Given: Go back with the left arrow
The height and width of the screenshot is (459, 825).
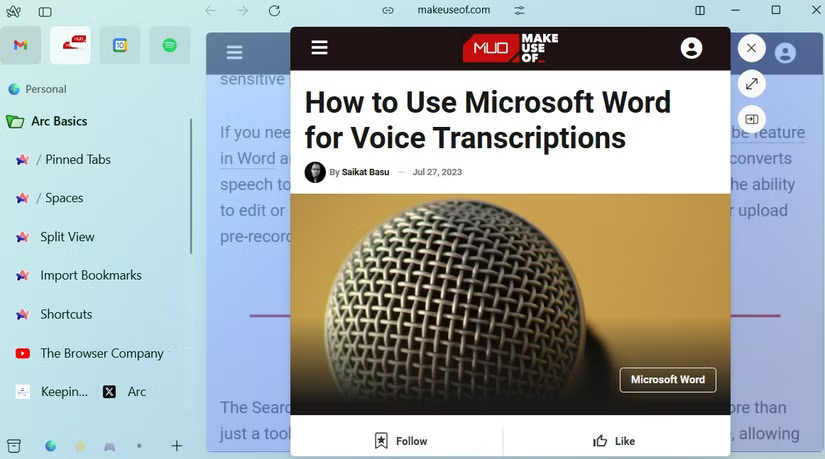Looking at the screenshot, I should click(210, 11).
